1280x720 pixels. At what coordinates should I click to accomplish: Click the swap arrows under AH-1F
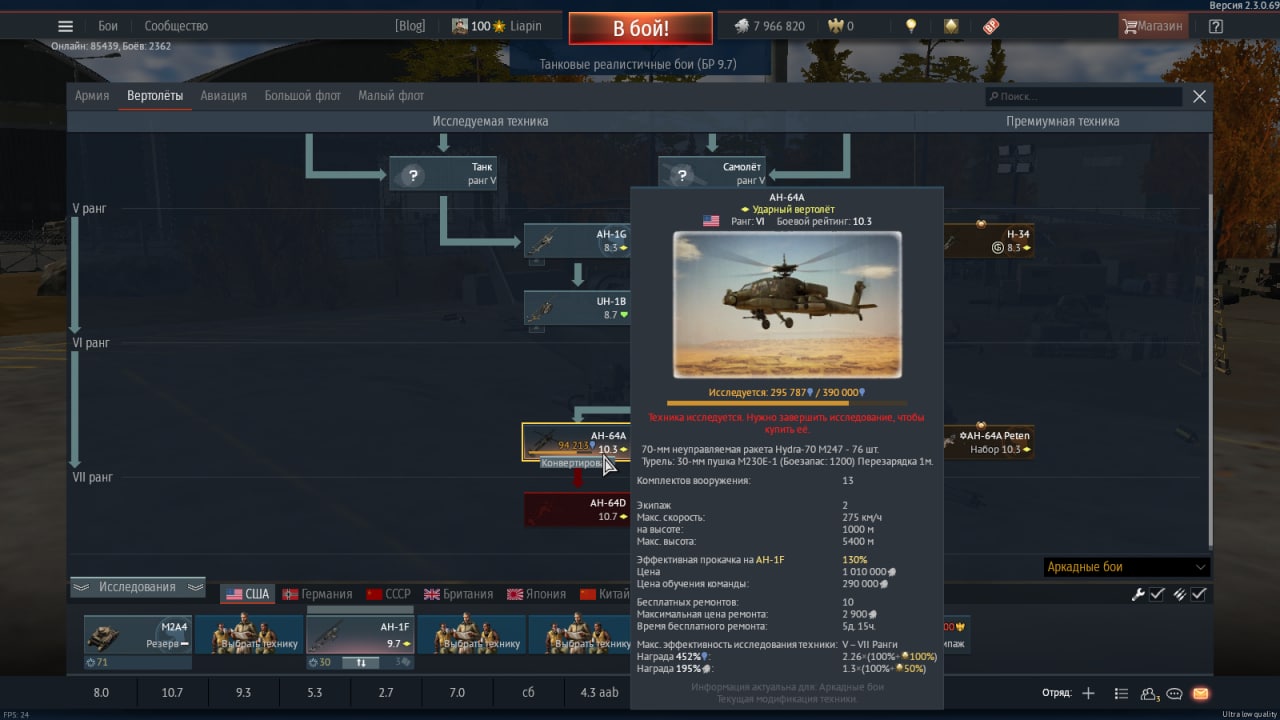pos(361,662)
